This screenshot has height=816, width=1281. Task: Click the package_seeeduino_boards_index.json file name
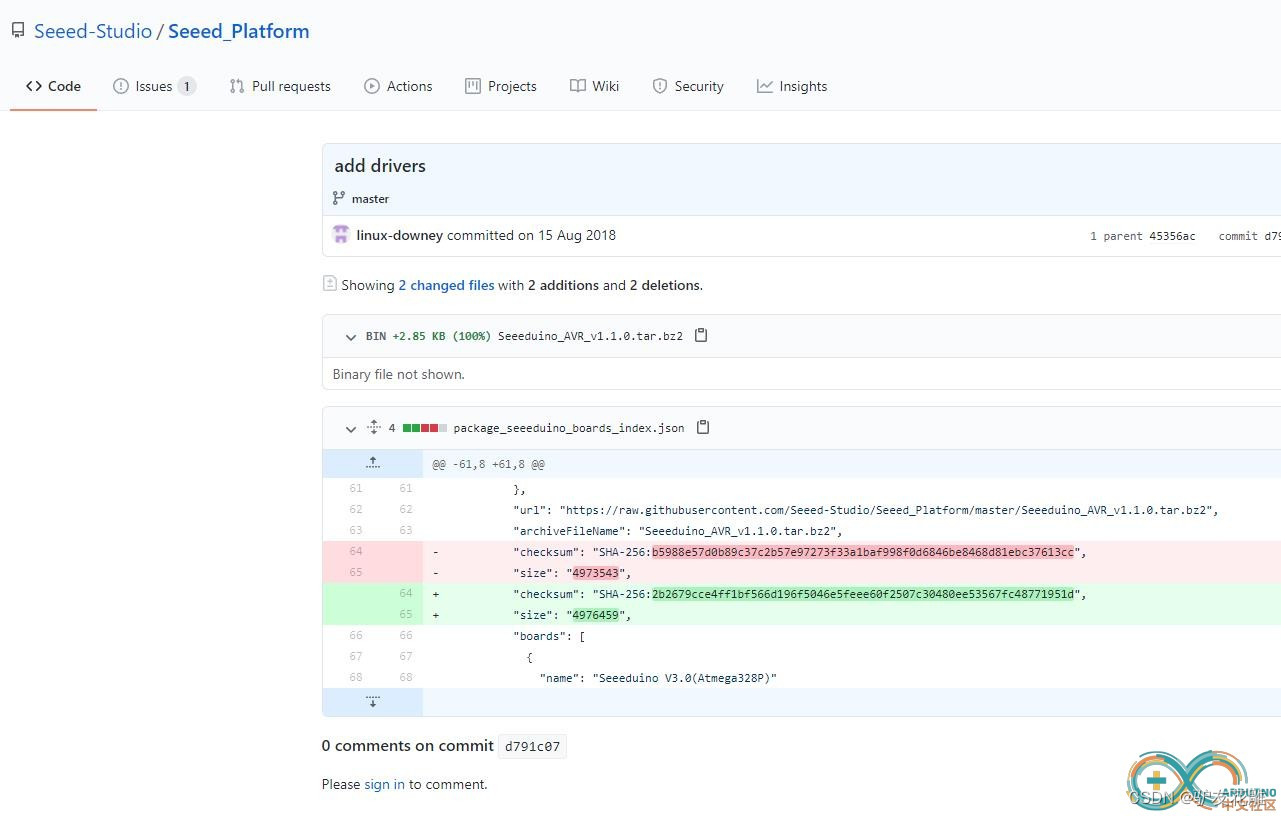point(569,428)
